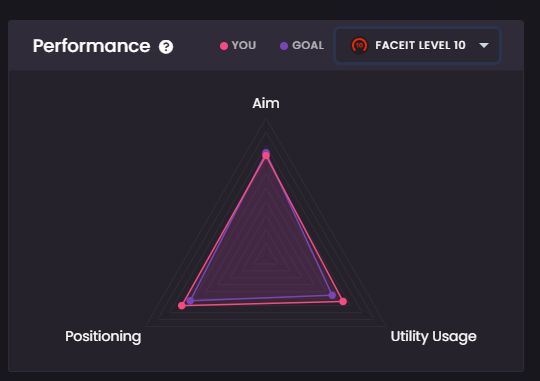Toggle the GOAL legend entry
This screenshot has height=381, width=540.
tap(302, 45)
